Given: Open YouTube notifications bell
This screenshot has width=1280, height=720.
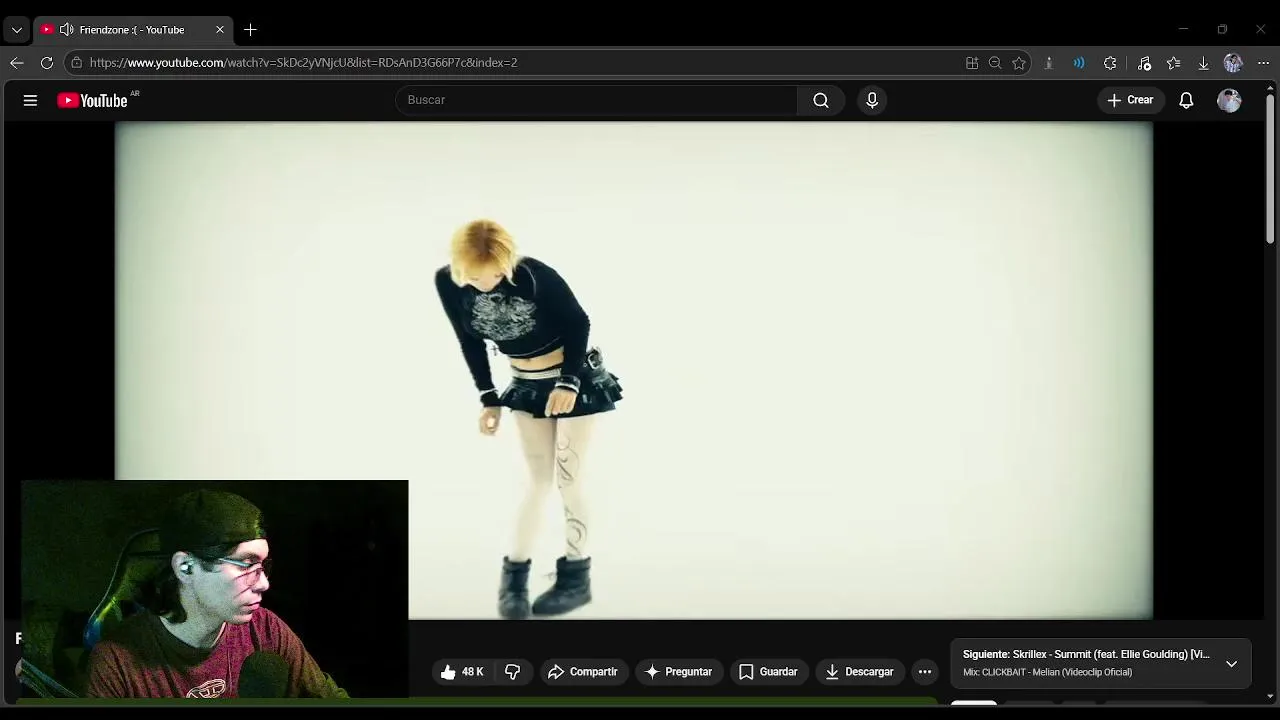Looking at the screenshot, I should pyautogui.click(x=1186, y=100).
